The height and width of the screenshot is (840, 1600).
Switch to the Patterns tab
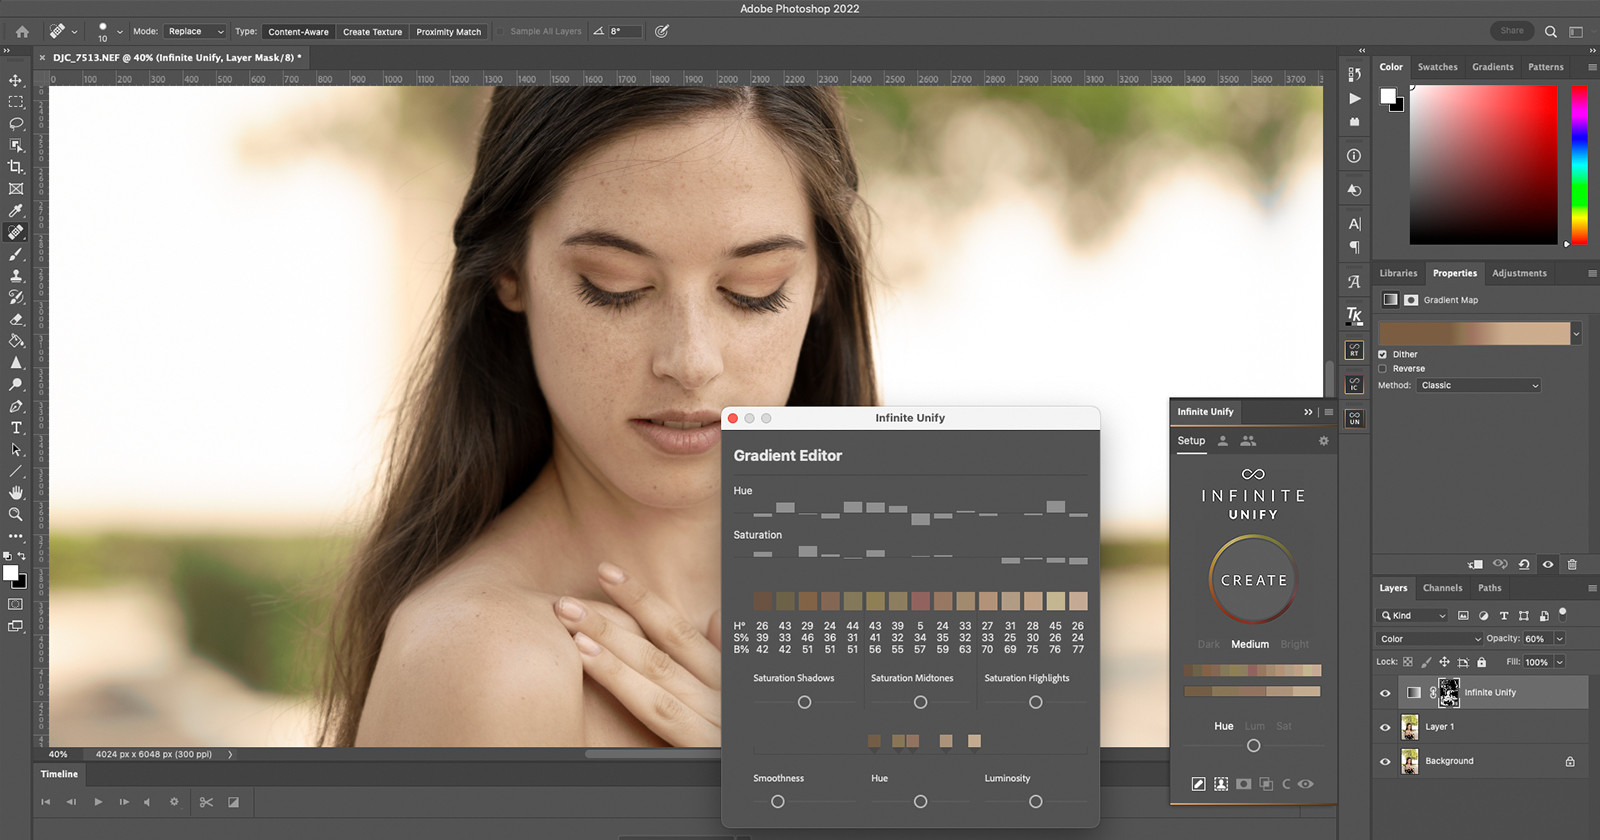(1545, 67)
